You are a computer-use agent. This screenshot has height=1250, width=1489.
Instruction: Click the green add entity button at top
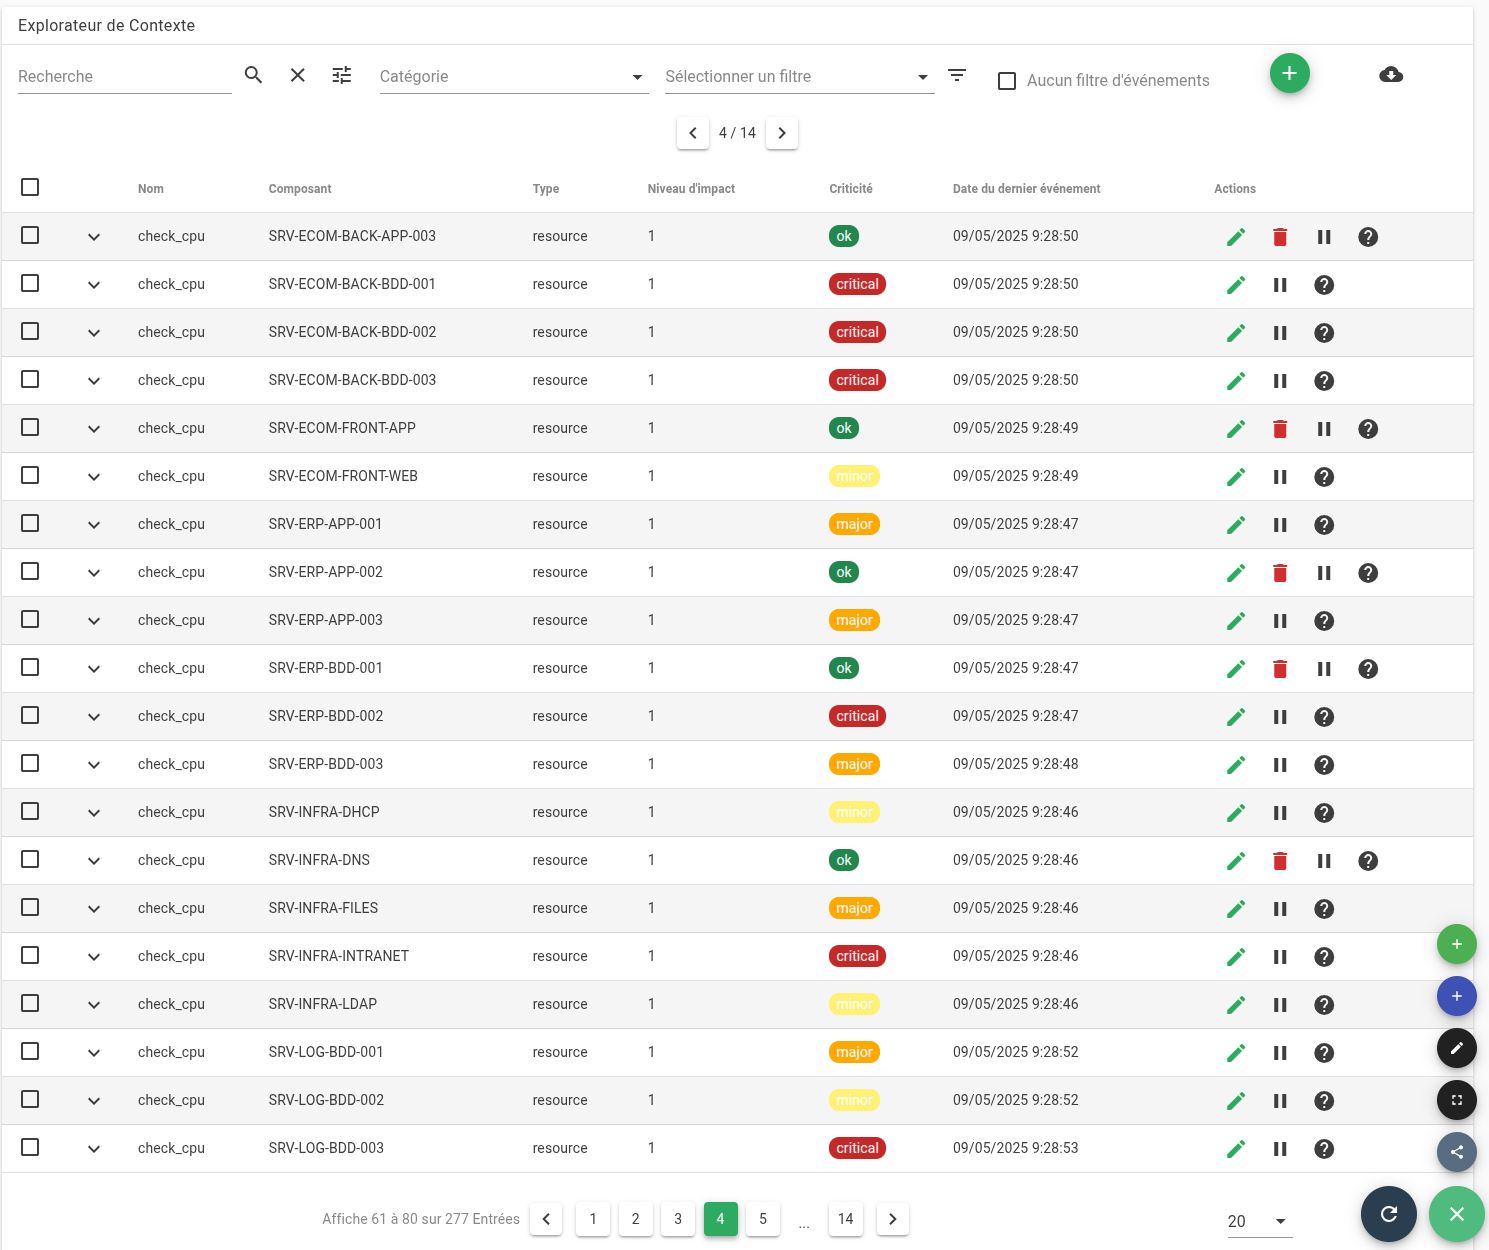point(1290,73)
